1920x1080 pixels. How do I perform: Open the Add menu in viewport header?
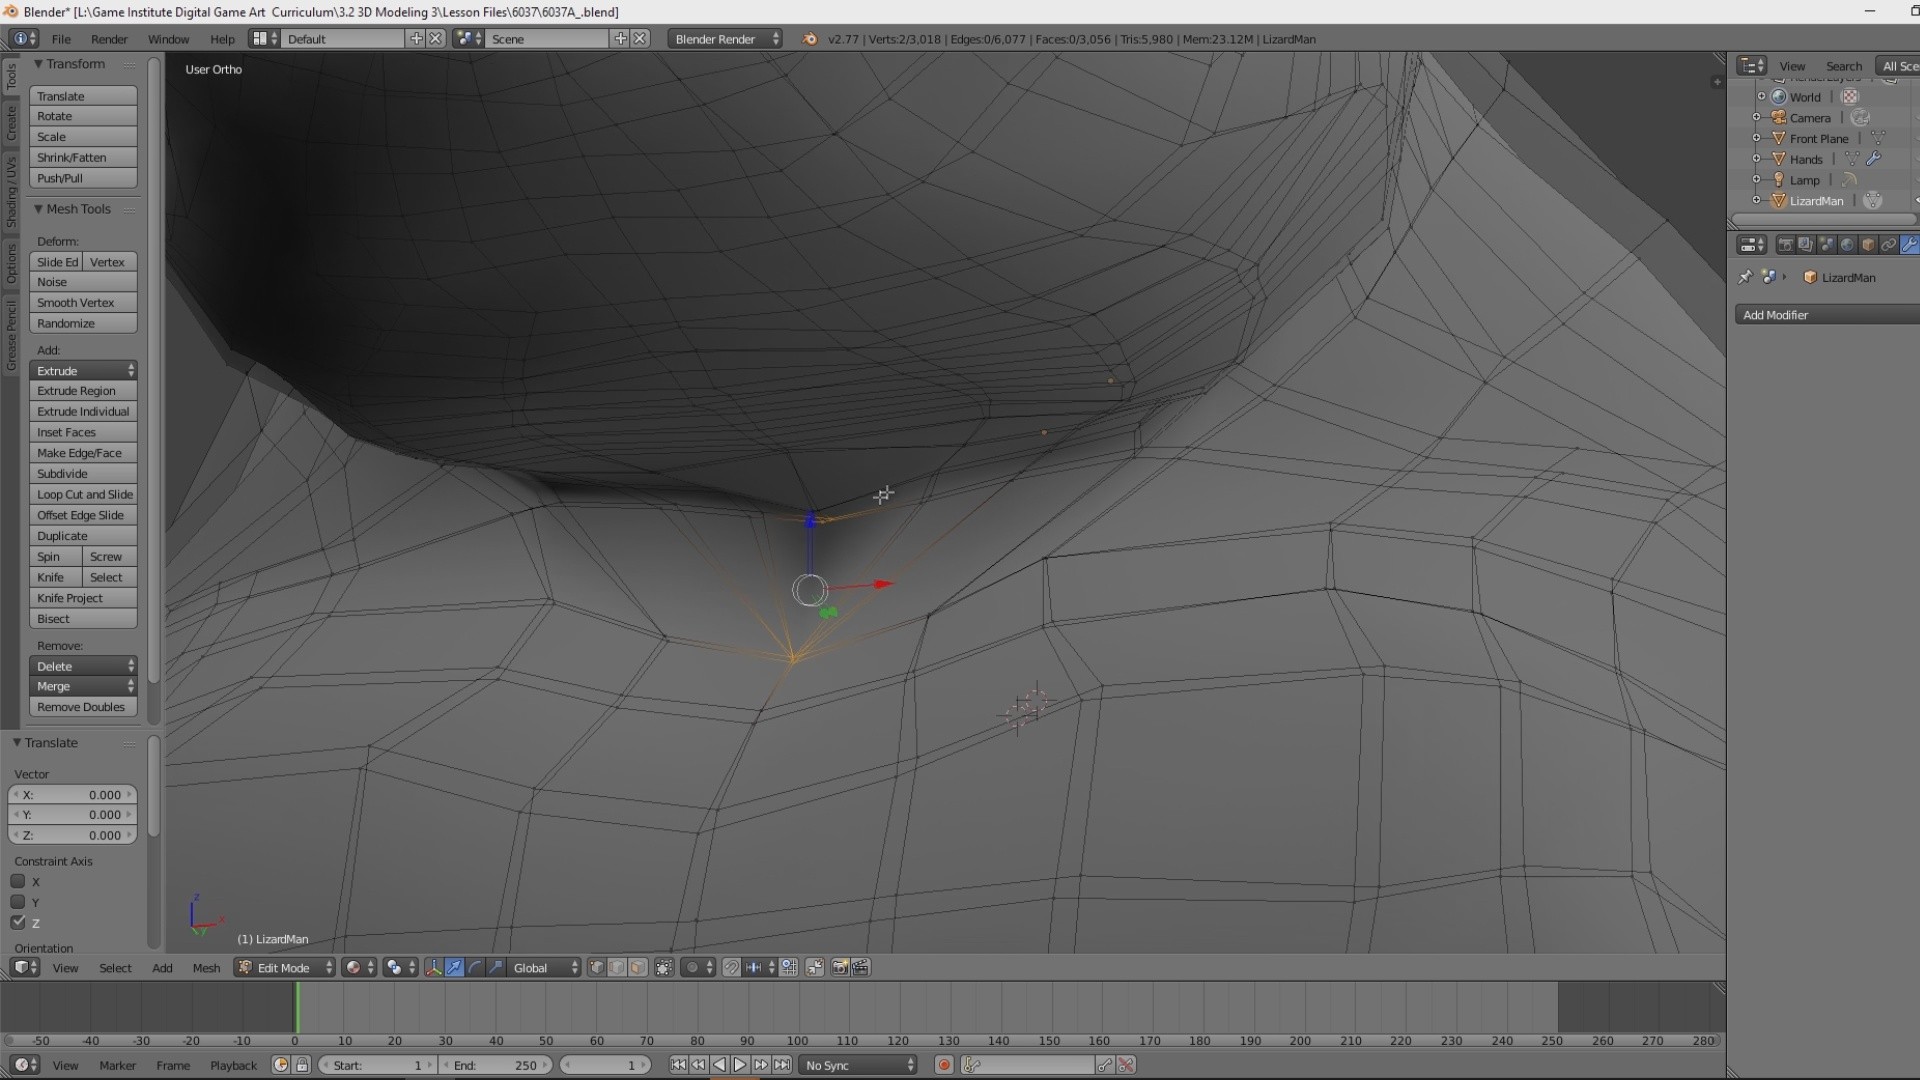point(162,967)
